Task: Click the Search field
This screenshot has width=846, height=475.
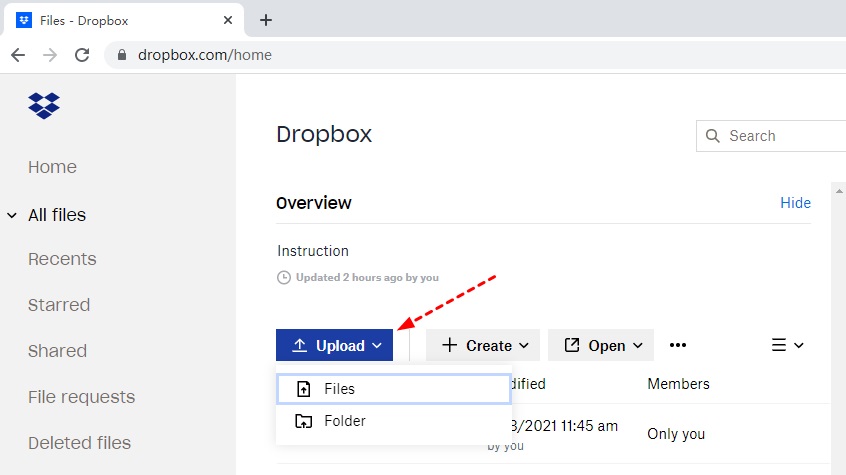Action: [772, 136]
